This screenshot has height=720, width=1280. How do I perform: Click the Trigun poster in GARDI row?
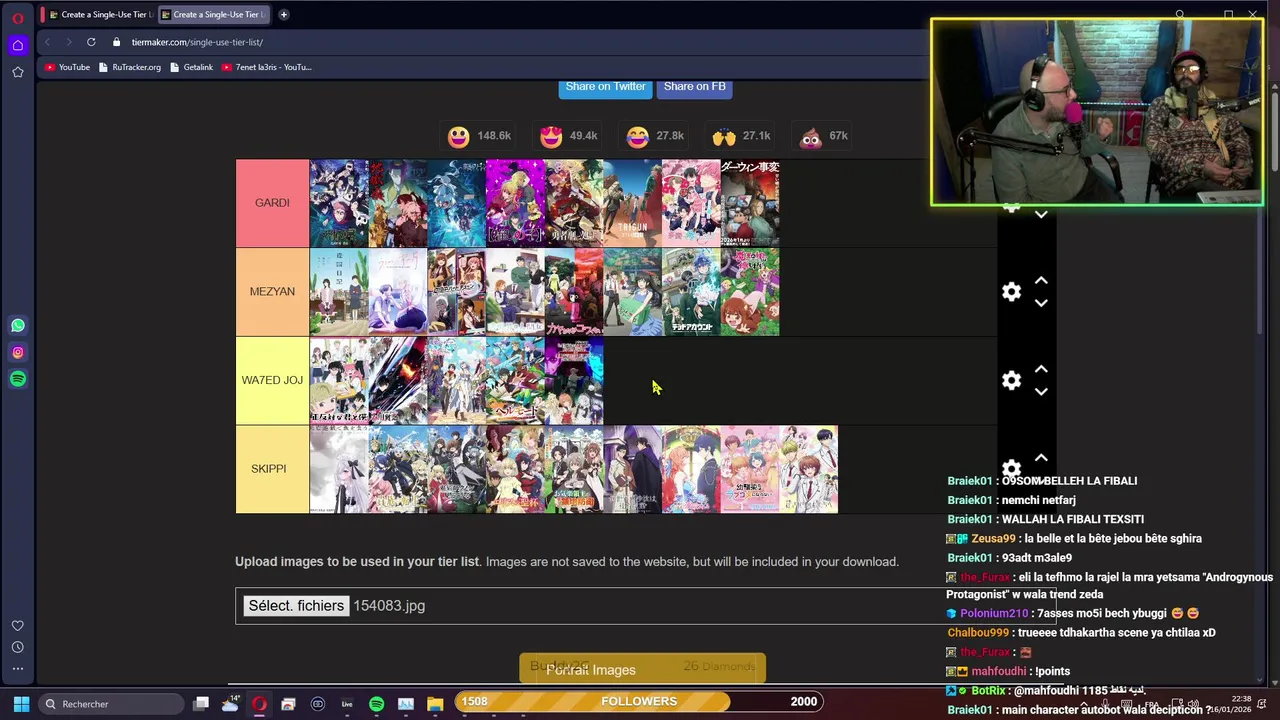633,203
